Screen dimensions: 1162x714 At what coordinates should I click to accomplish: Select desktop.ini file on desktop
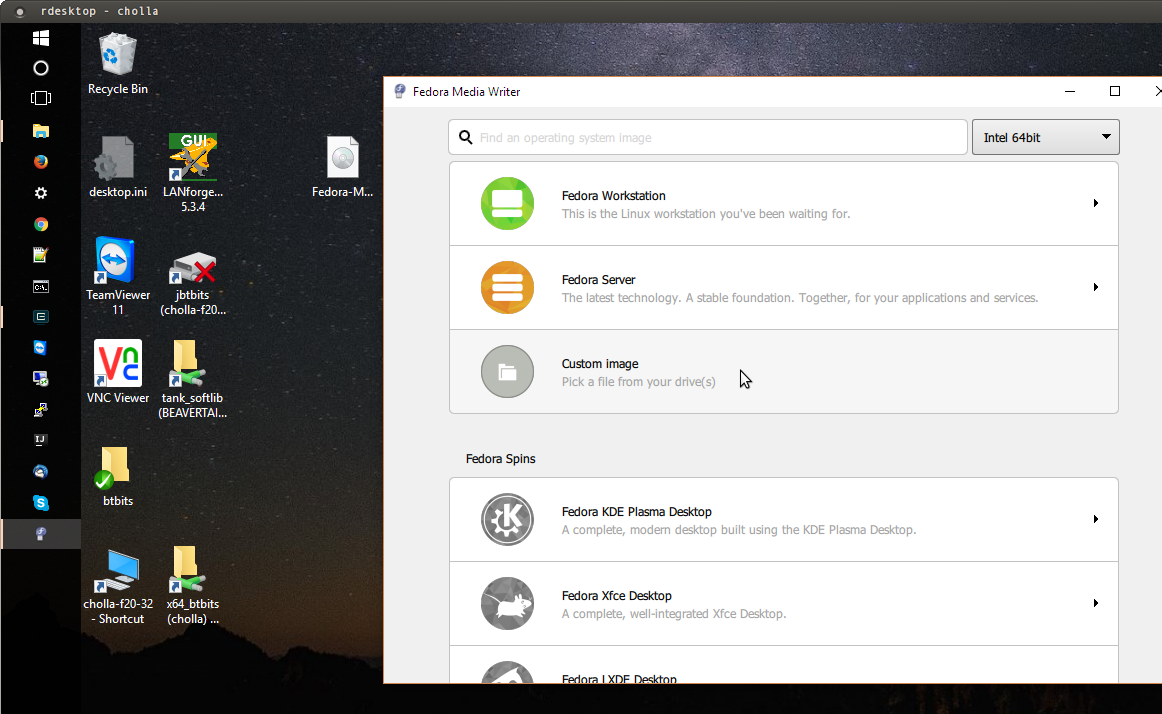[118, 167]
